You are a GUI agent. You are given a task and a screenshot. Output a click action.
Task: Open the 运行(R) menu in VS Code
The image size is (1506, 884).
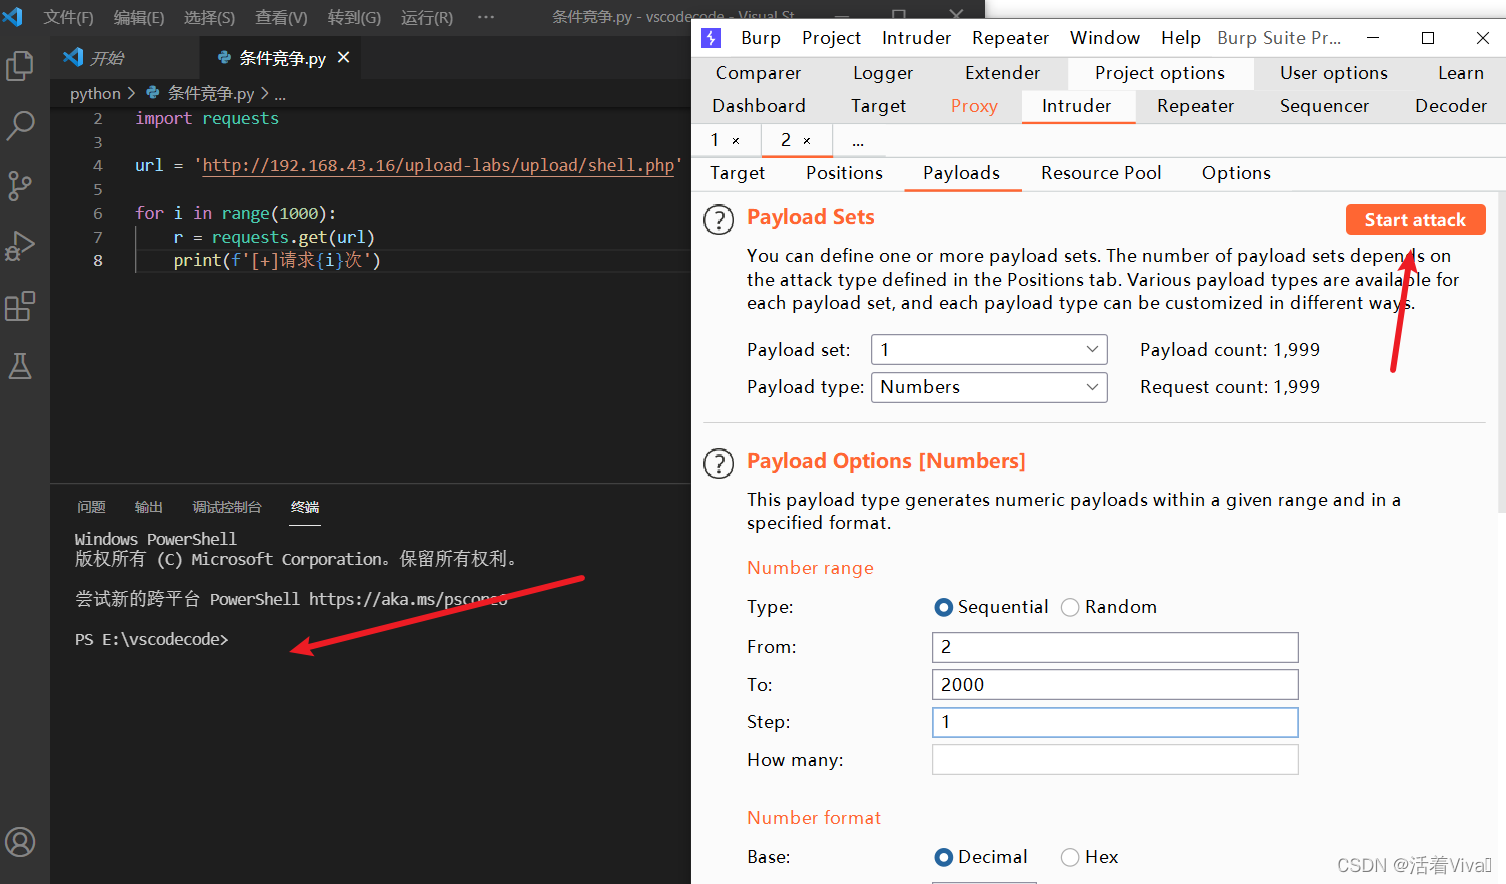(427, 17)
